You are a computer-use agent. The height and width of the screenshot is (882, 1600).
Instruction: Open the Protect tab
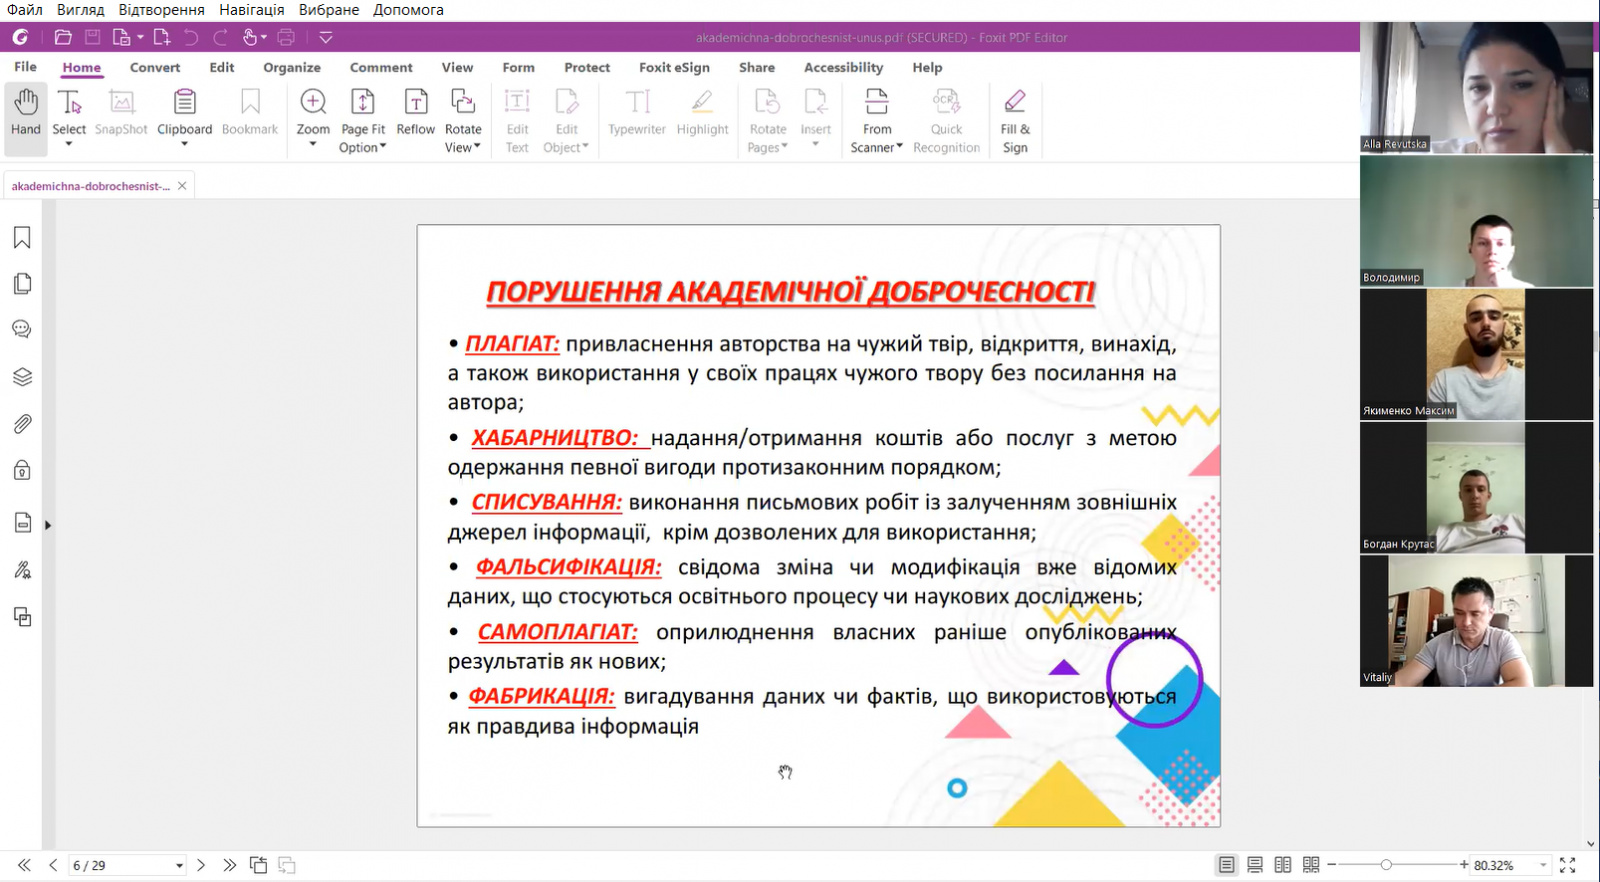click(x=587, y=67)
